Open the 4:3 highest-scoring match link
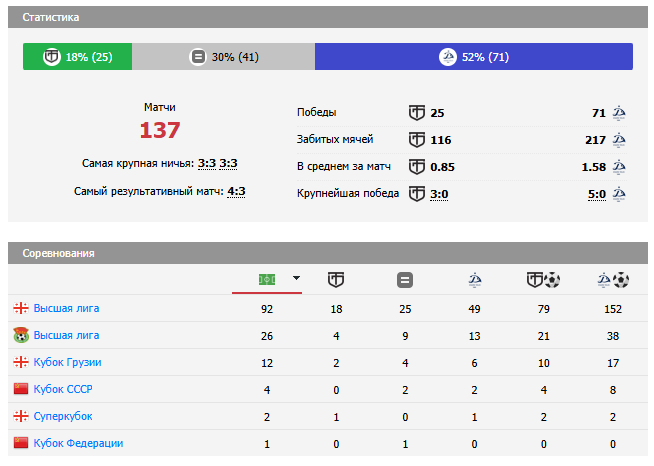The width and height of the screenshot is (654, 466). pyautogui.click(x=236, y=192)
